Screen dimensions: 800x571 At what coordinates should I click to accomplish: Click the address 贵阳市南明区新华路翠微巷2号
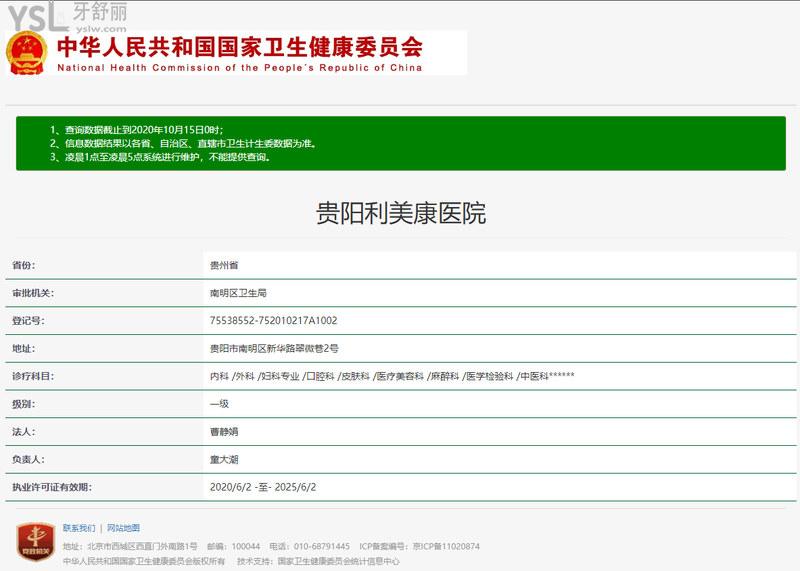(274, 349)
